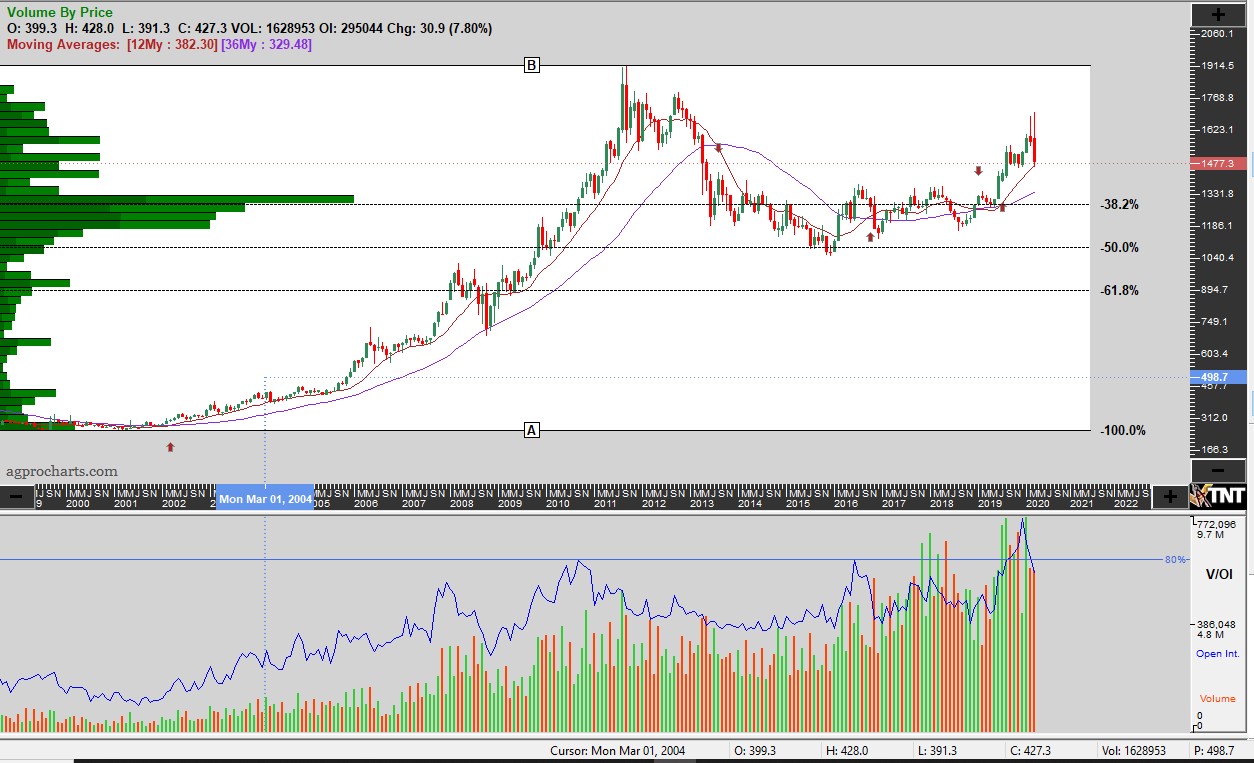Screen dimensions: 1254x763
Task: Click the 80% level label
Action: tap(1175, 560)
